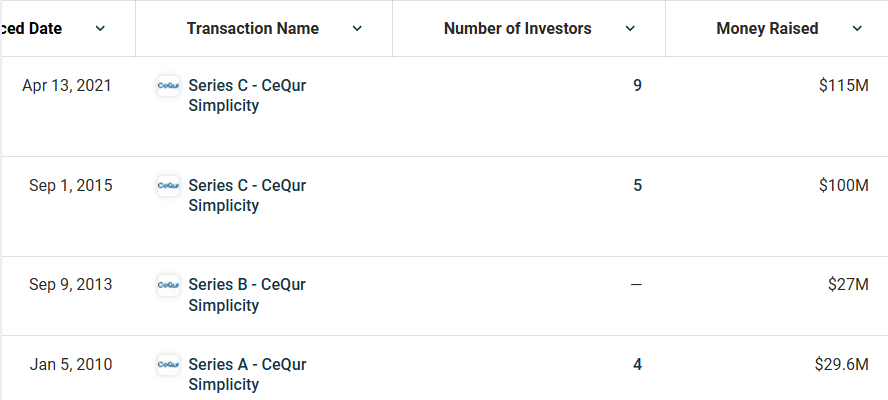Click the 4 investors count for Series A
This screenshot has height=400, width=888.
[637, 364]
